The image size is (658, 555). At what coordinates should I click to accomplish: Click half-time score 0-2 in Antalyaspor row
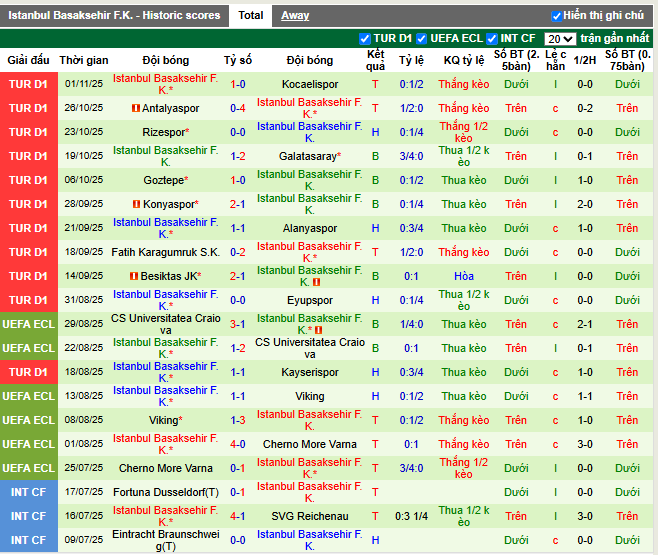click(585, 108)
